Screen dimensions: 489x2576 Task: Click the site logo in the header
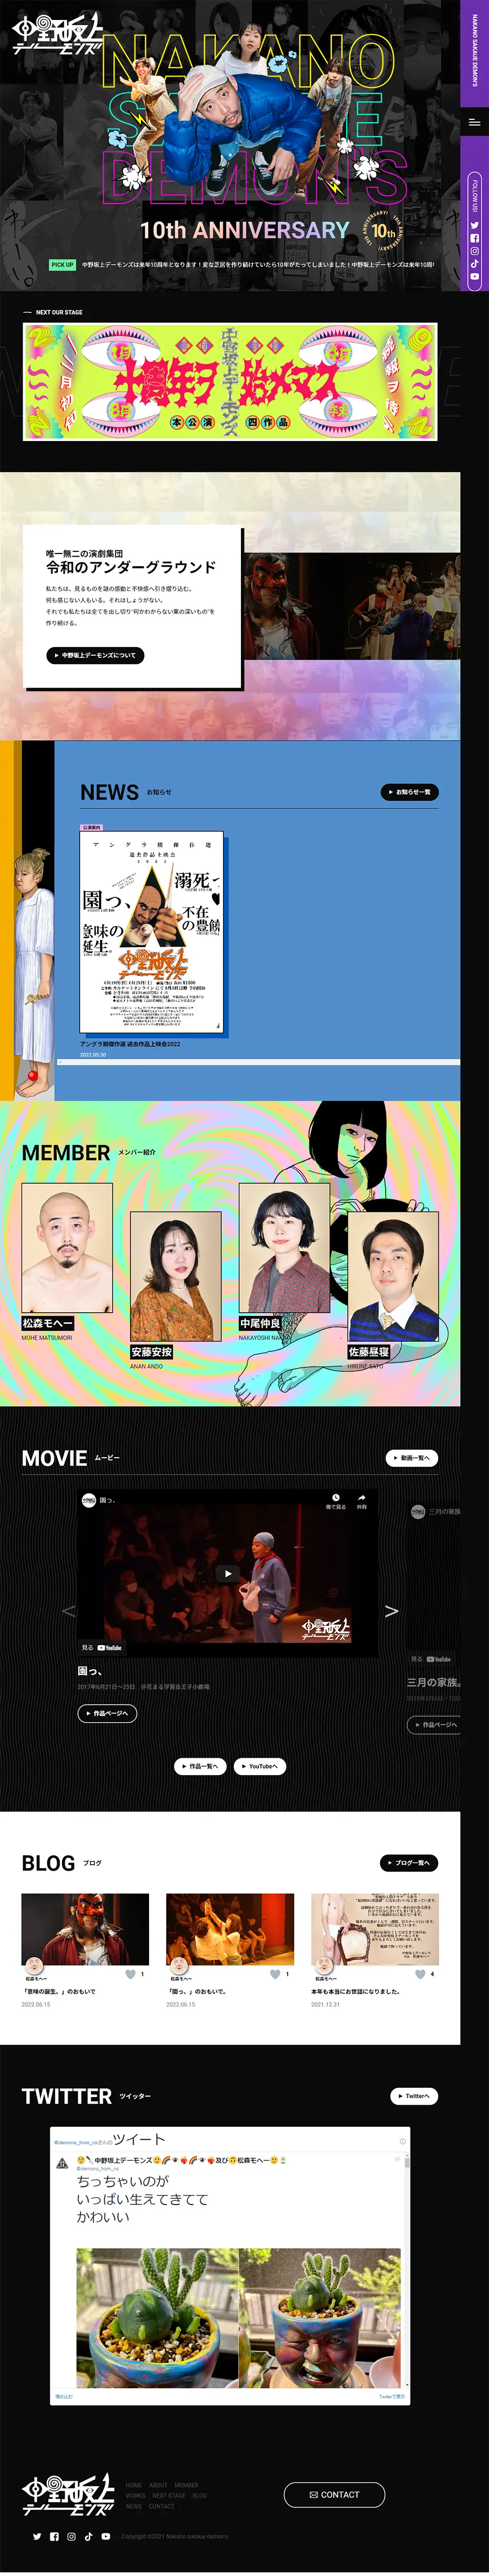(56, 33)
